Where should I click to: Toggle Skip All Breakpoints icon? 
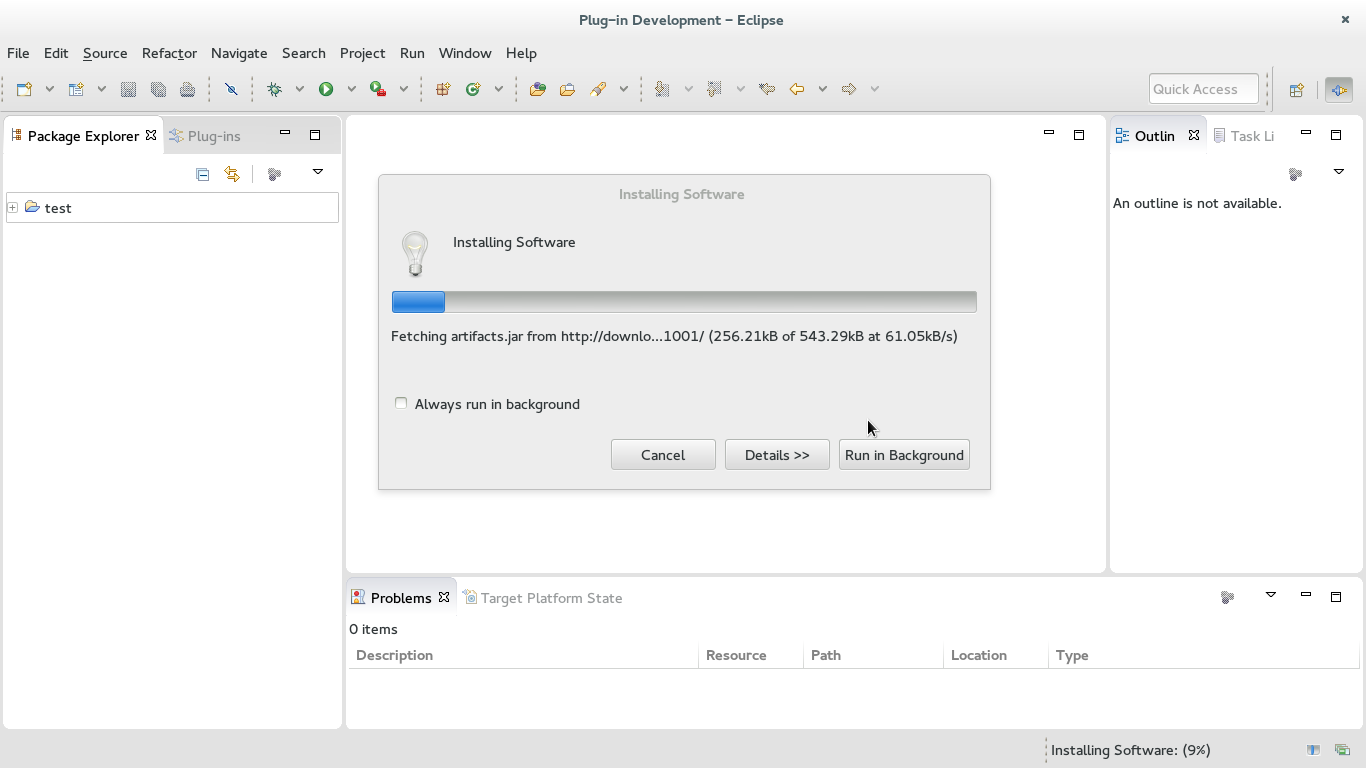[x=231, y=89]
